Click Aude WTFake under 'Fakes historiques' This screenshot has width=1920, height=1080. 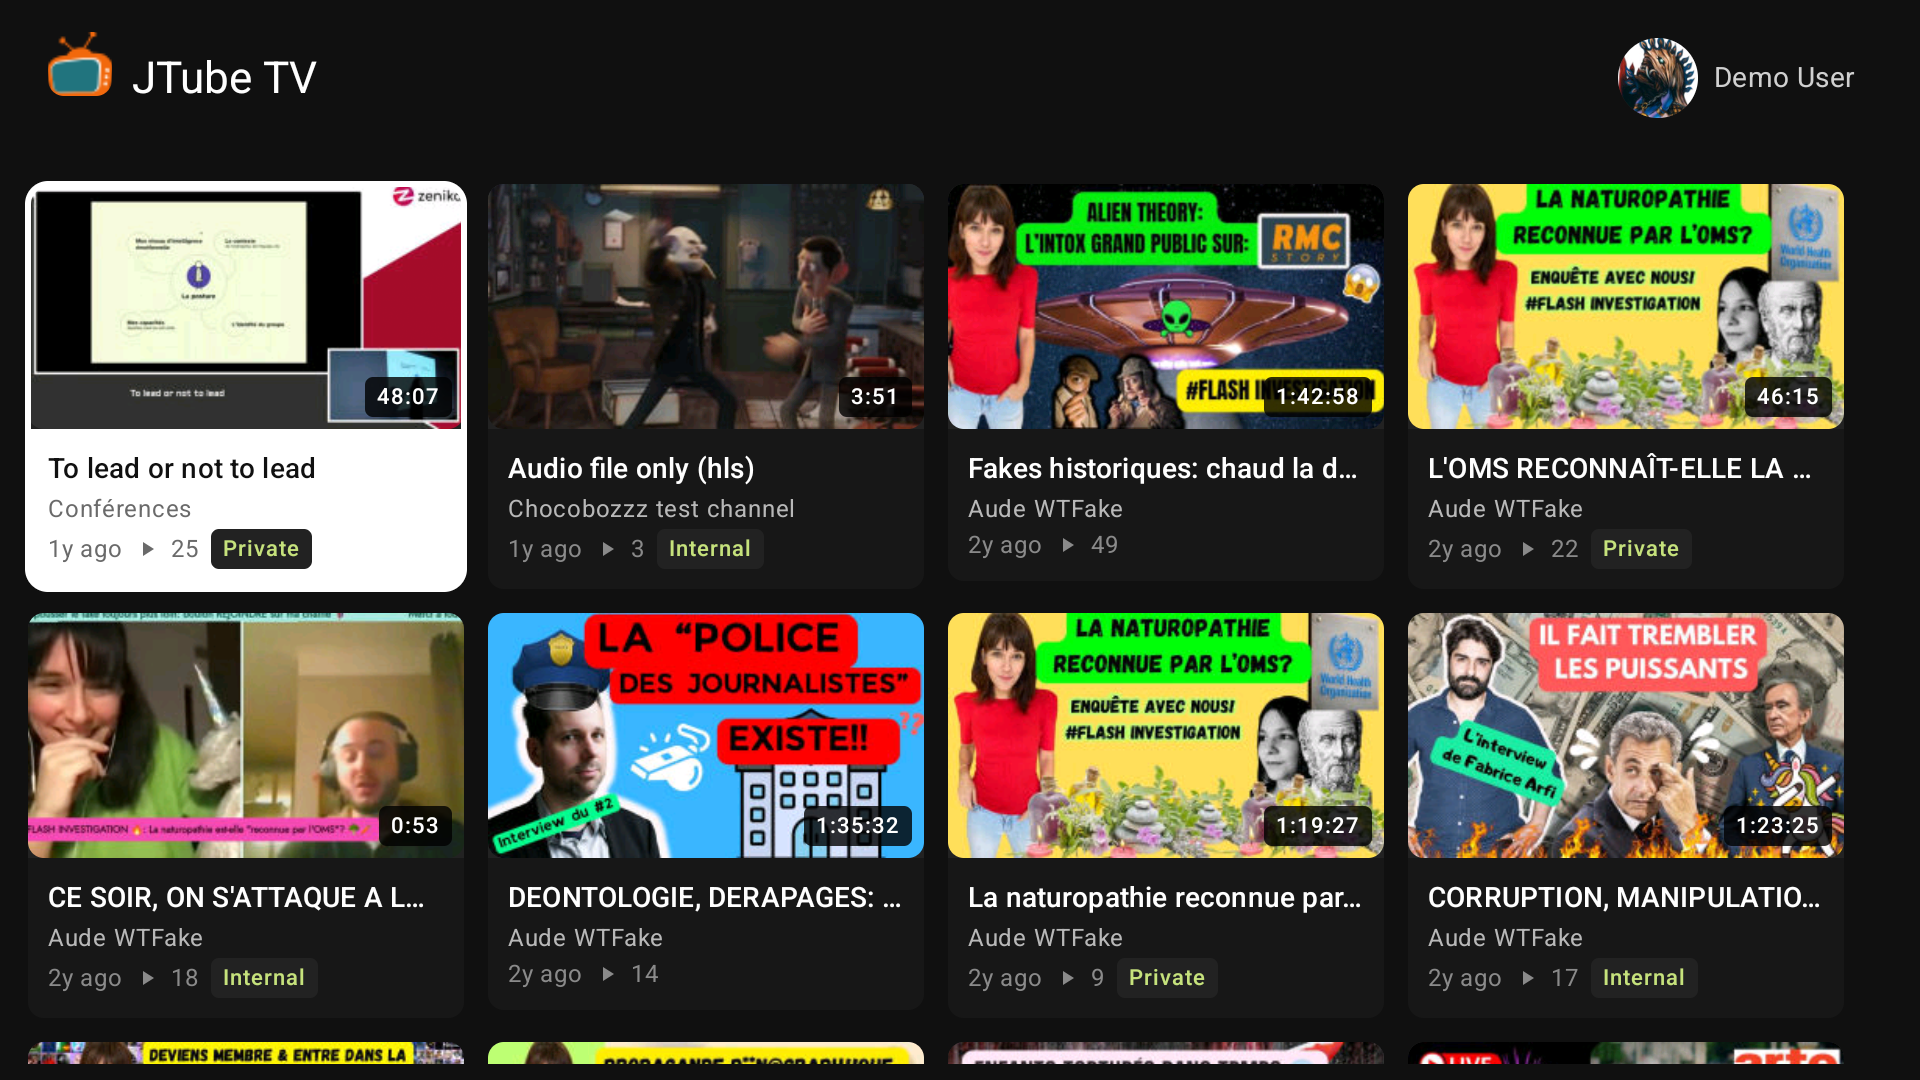click(1045, 509)
